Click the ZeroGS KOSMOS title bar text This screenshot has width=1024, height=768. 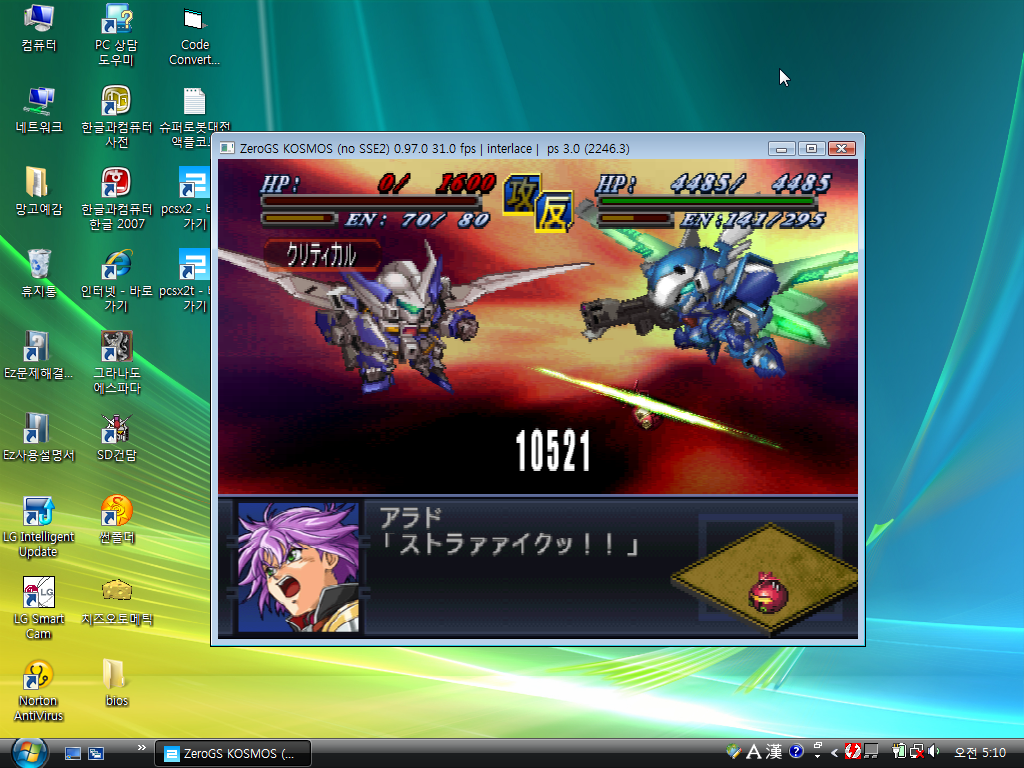pos(434,149)
